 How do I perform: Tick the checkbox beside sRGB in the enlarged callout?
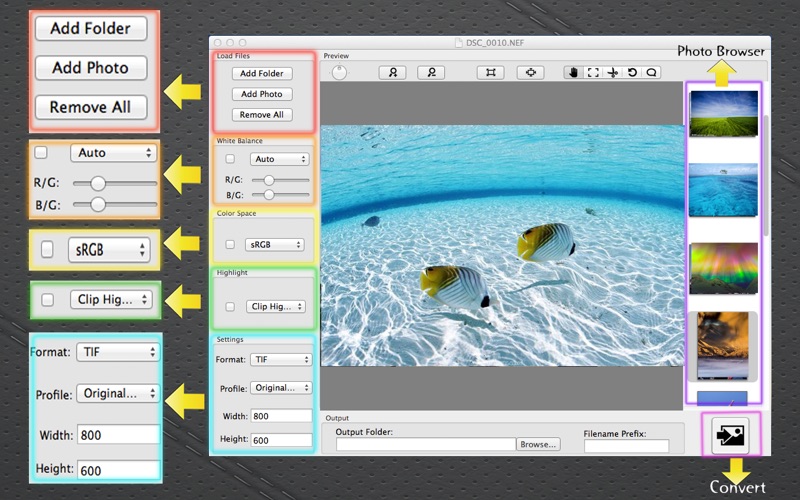47,249
